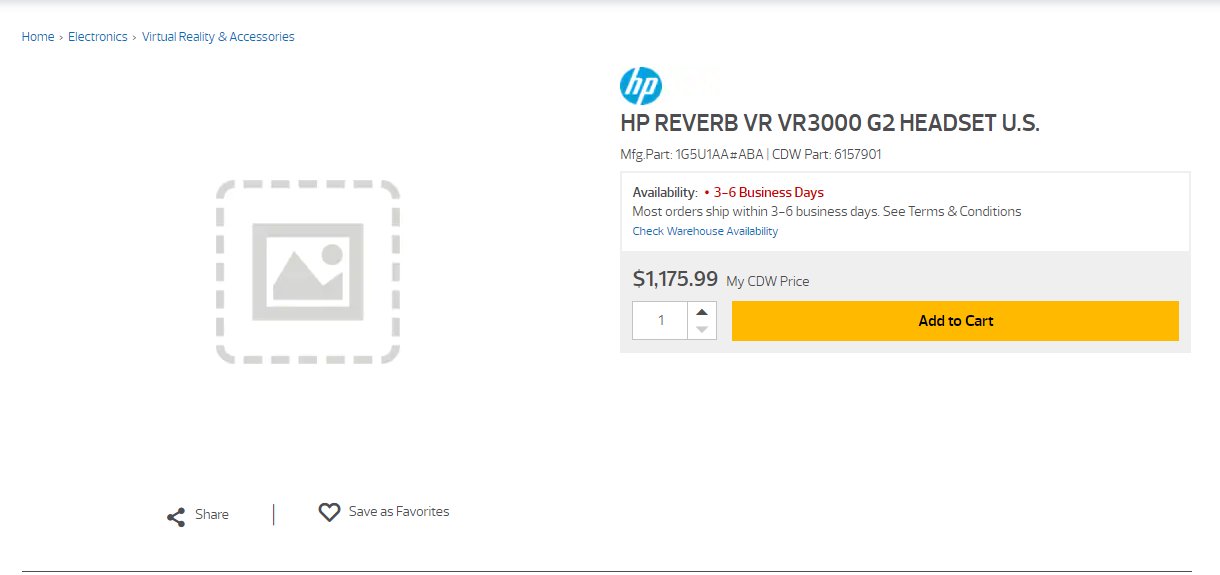The image size is (1220, 575).
Task: Go to the Home breadcrumb
Action: click(x=38, y=37)
